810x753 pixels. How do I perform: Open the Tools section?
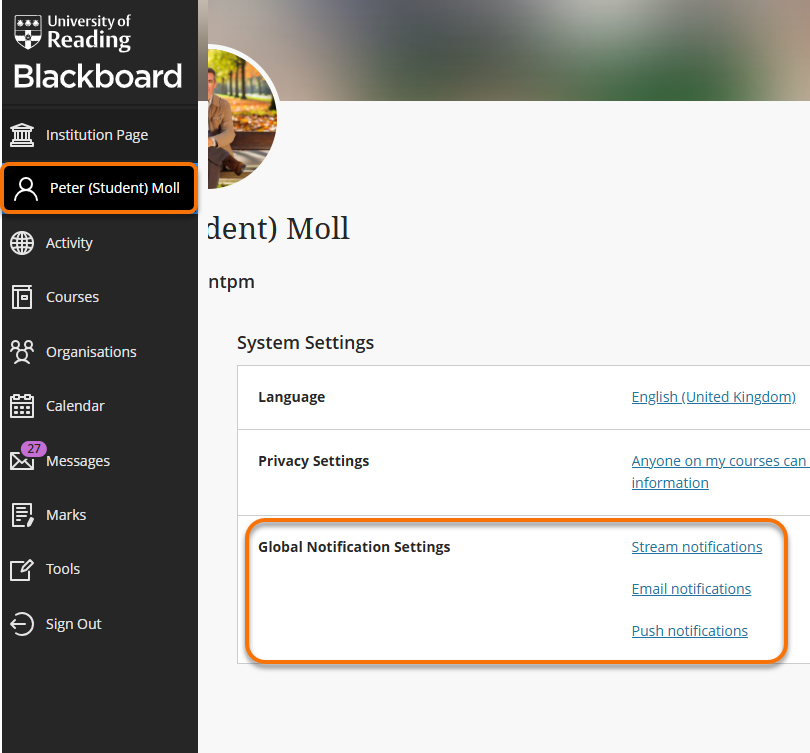coord(61,568)
